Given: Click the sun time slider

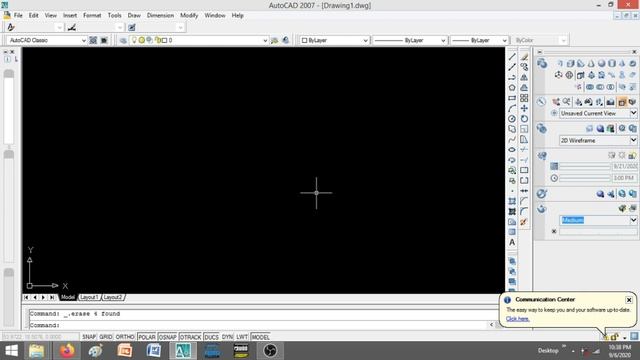Looking at the screenshot, I should 585,178.
